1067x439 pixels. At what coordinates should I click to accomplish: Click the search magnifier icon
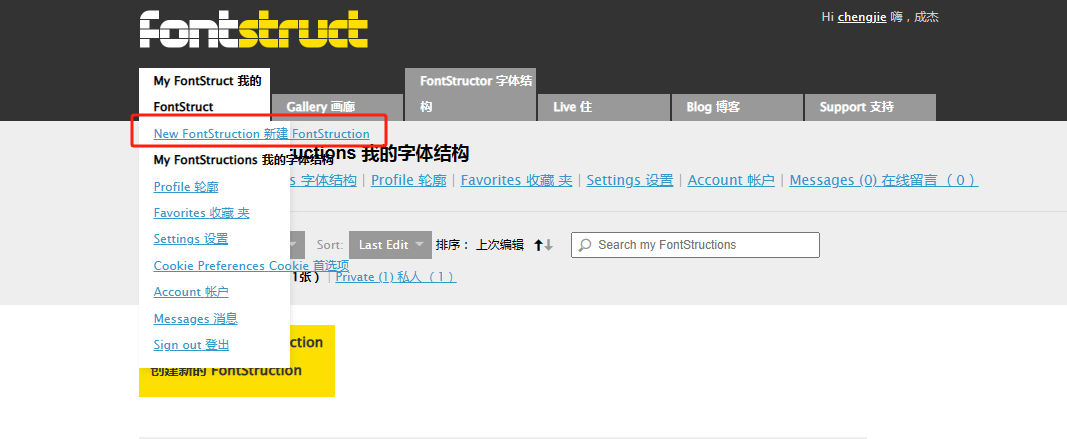pyautogui.click(x=585, y=245)
